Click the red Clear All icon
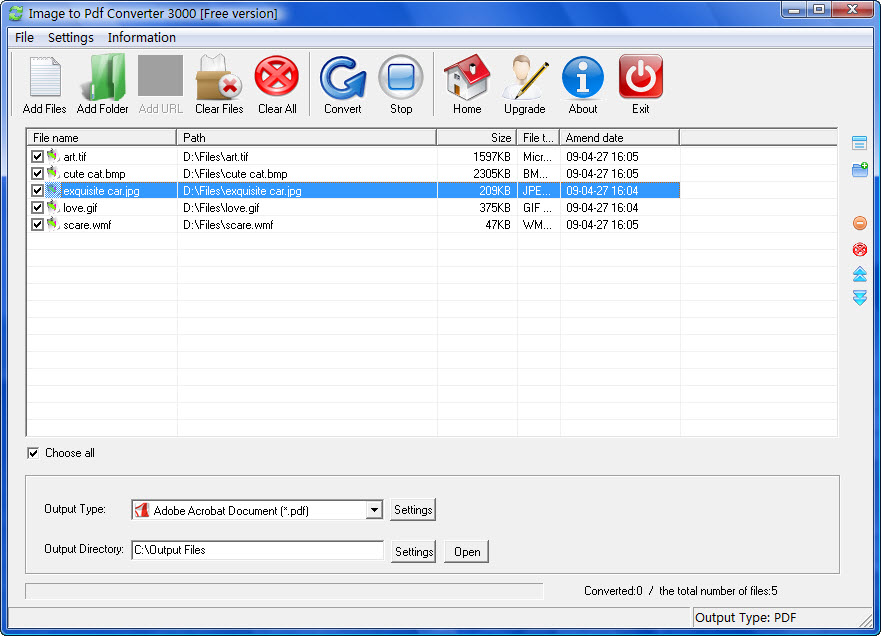 click(277, 78)
